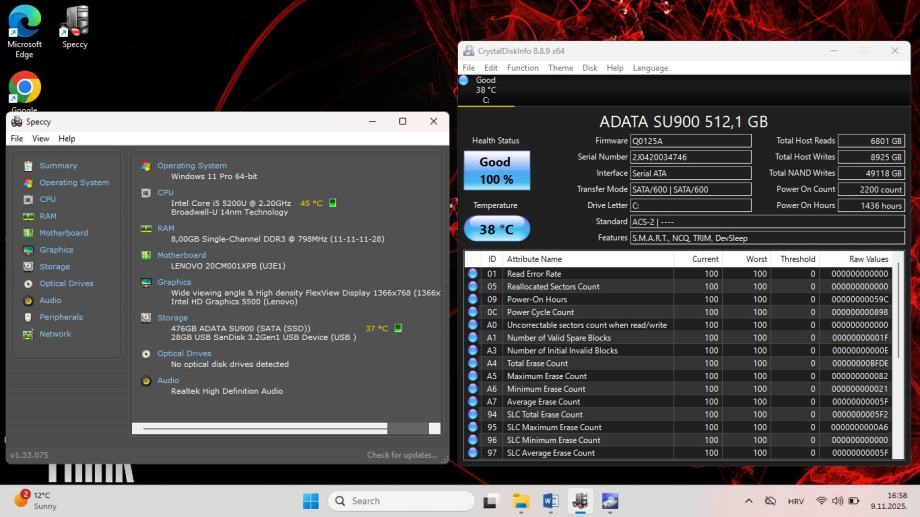The width and height of the screenshot is (920, 517).
Task: Click the 38 °C temperature button
Action: tap(497, 229)
